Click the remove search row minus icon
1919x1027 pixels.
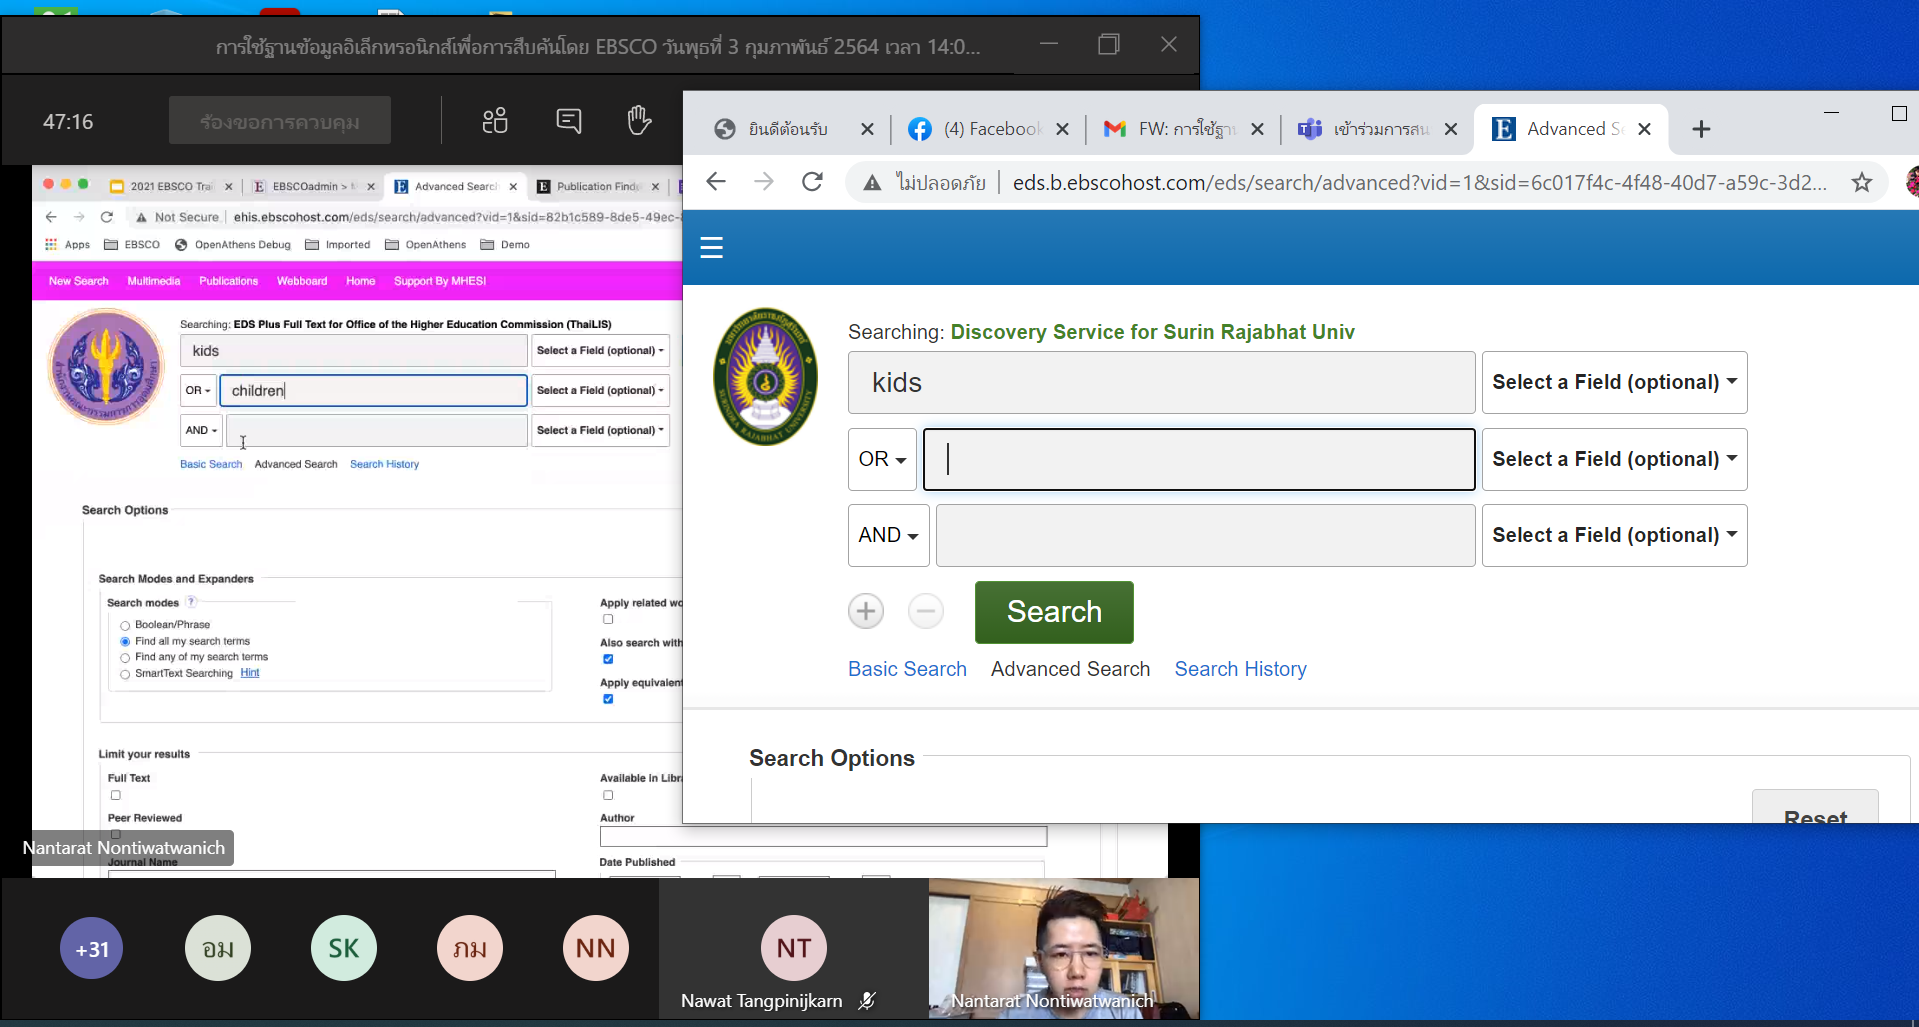tap(926, 611)
